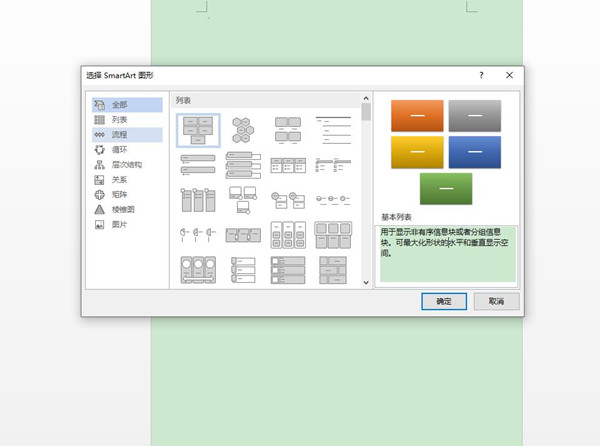The image size is (600, 446).
Task: Select the 层次结构 (Hierarchy) category
Action: [x=127, y=164]
